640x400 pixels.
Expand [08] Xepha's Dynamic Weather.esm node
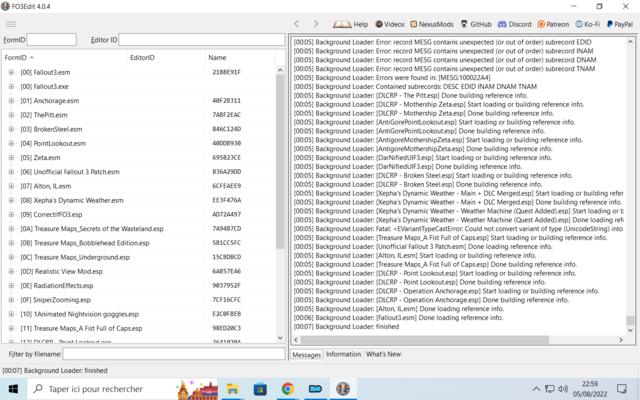[11, 200]
